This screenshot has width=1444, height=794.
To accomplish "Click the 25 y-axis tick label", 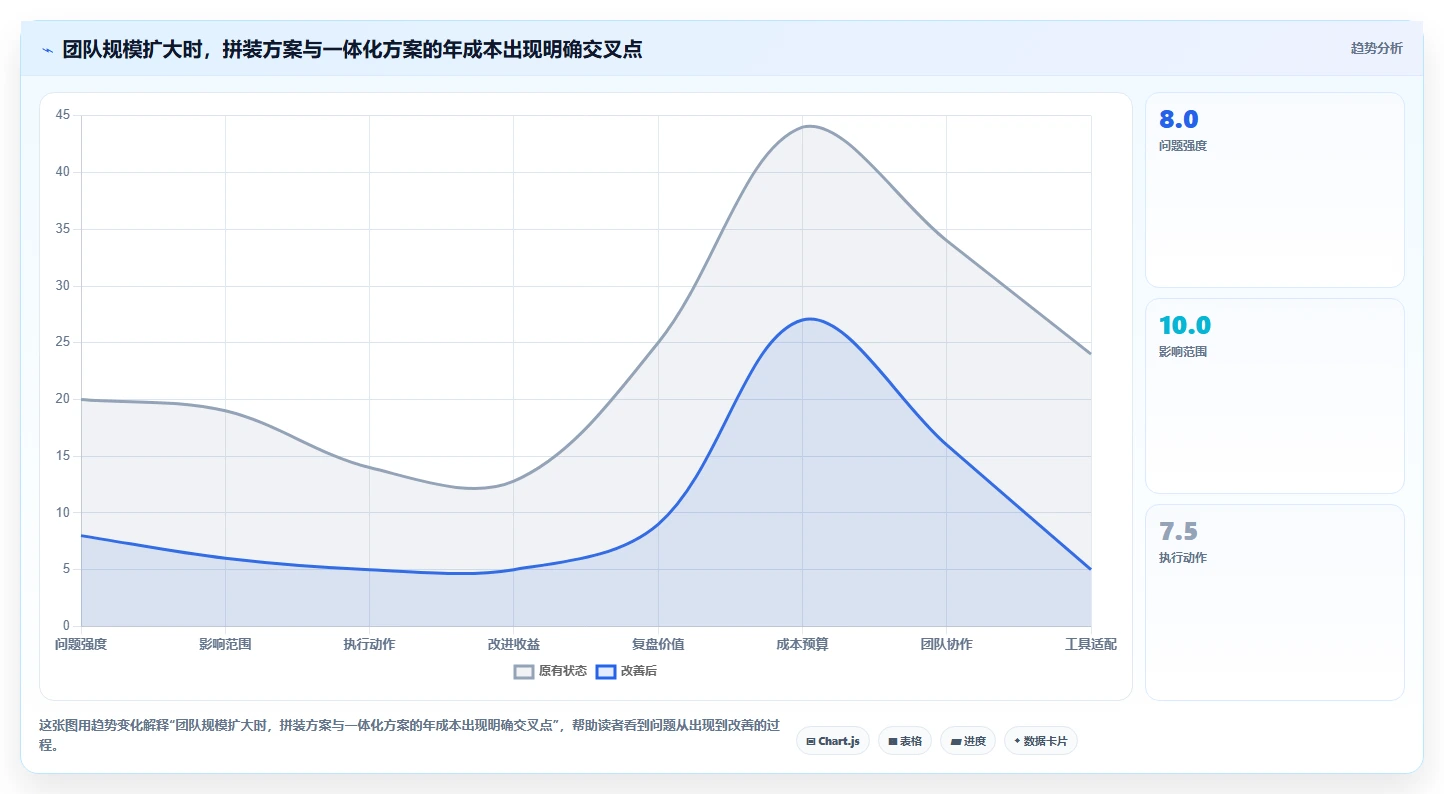I will click(x=63, y=342).
